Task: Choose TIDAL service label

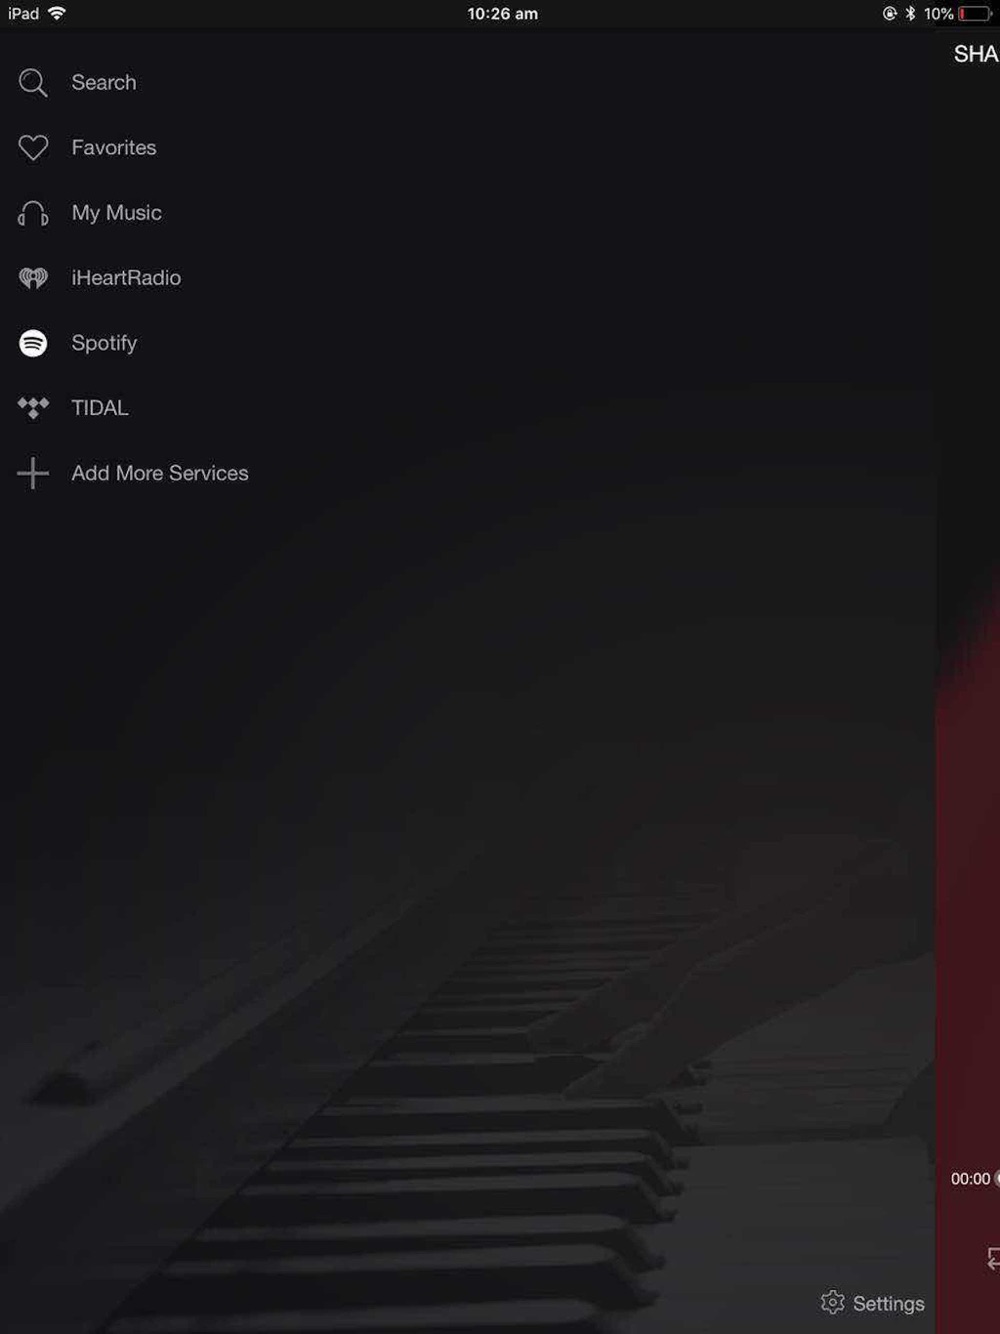Action: 100,408
